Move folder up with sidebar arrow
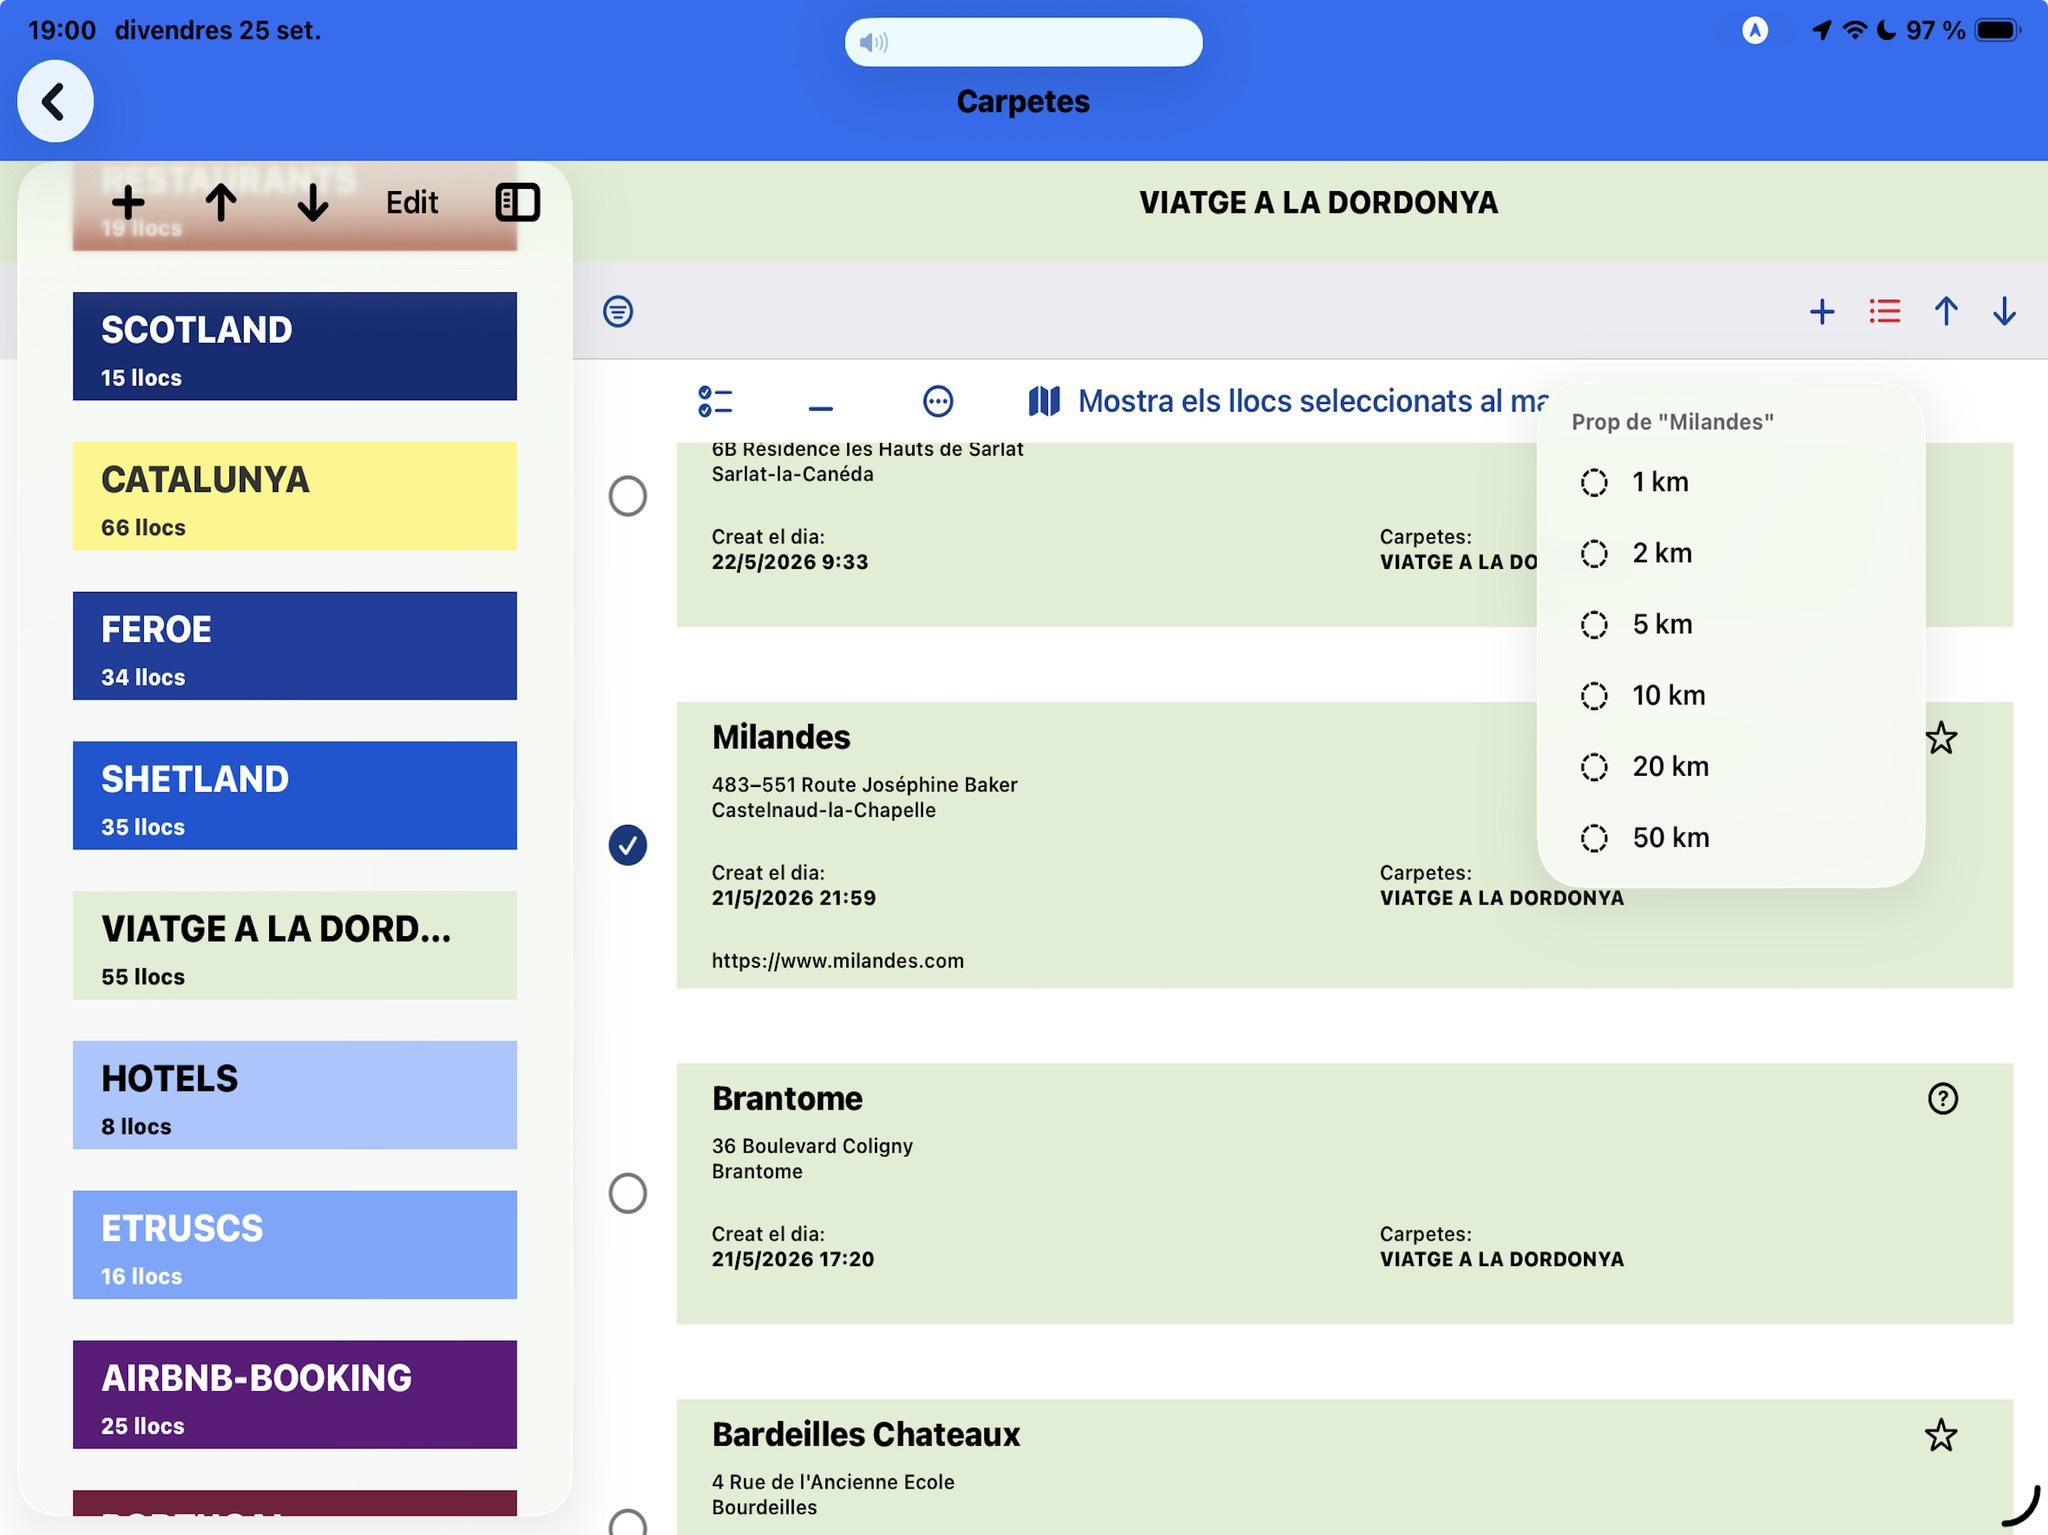Image resolution: width=2048 pixels, height=1535 pixels. click(x=221, y=203)
